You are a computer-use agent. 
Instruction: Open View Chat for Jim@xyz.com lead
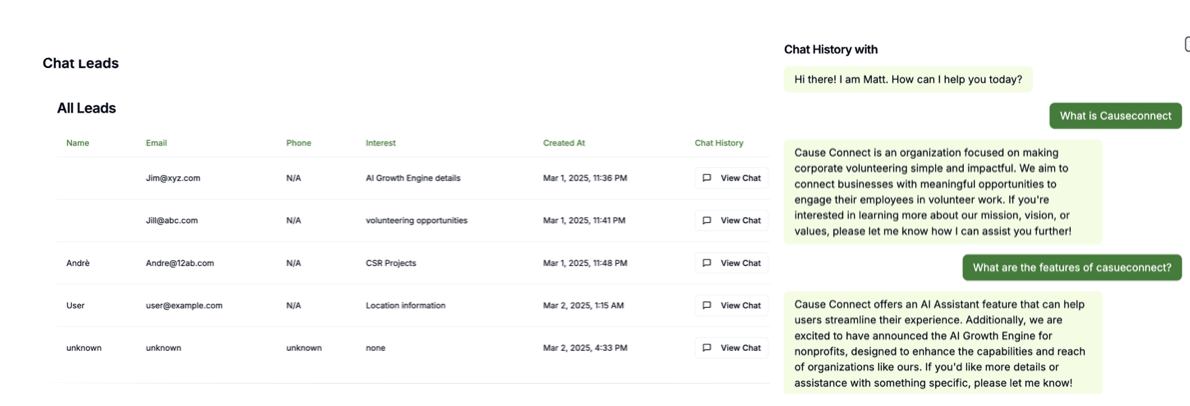(732, 178)
